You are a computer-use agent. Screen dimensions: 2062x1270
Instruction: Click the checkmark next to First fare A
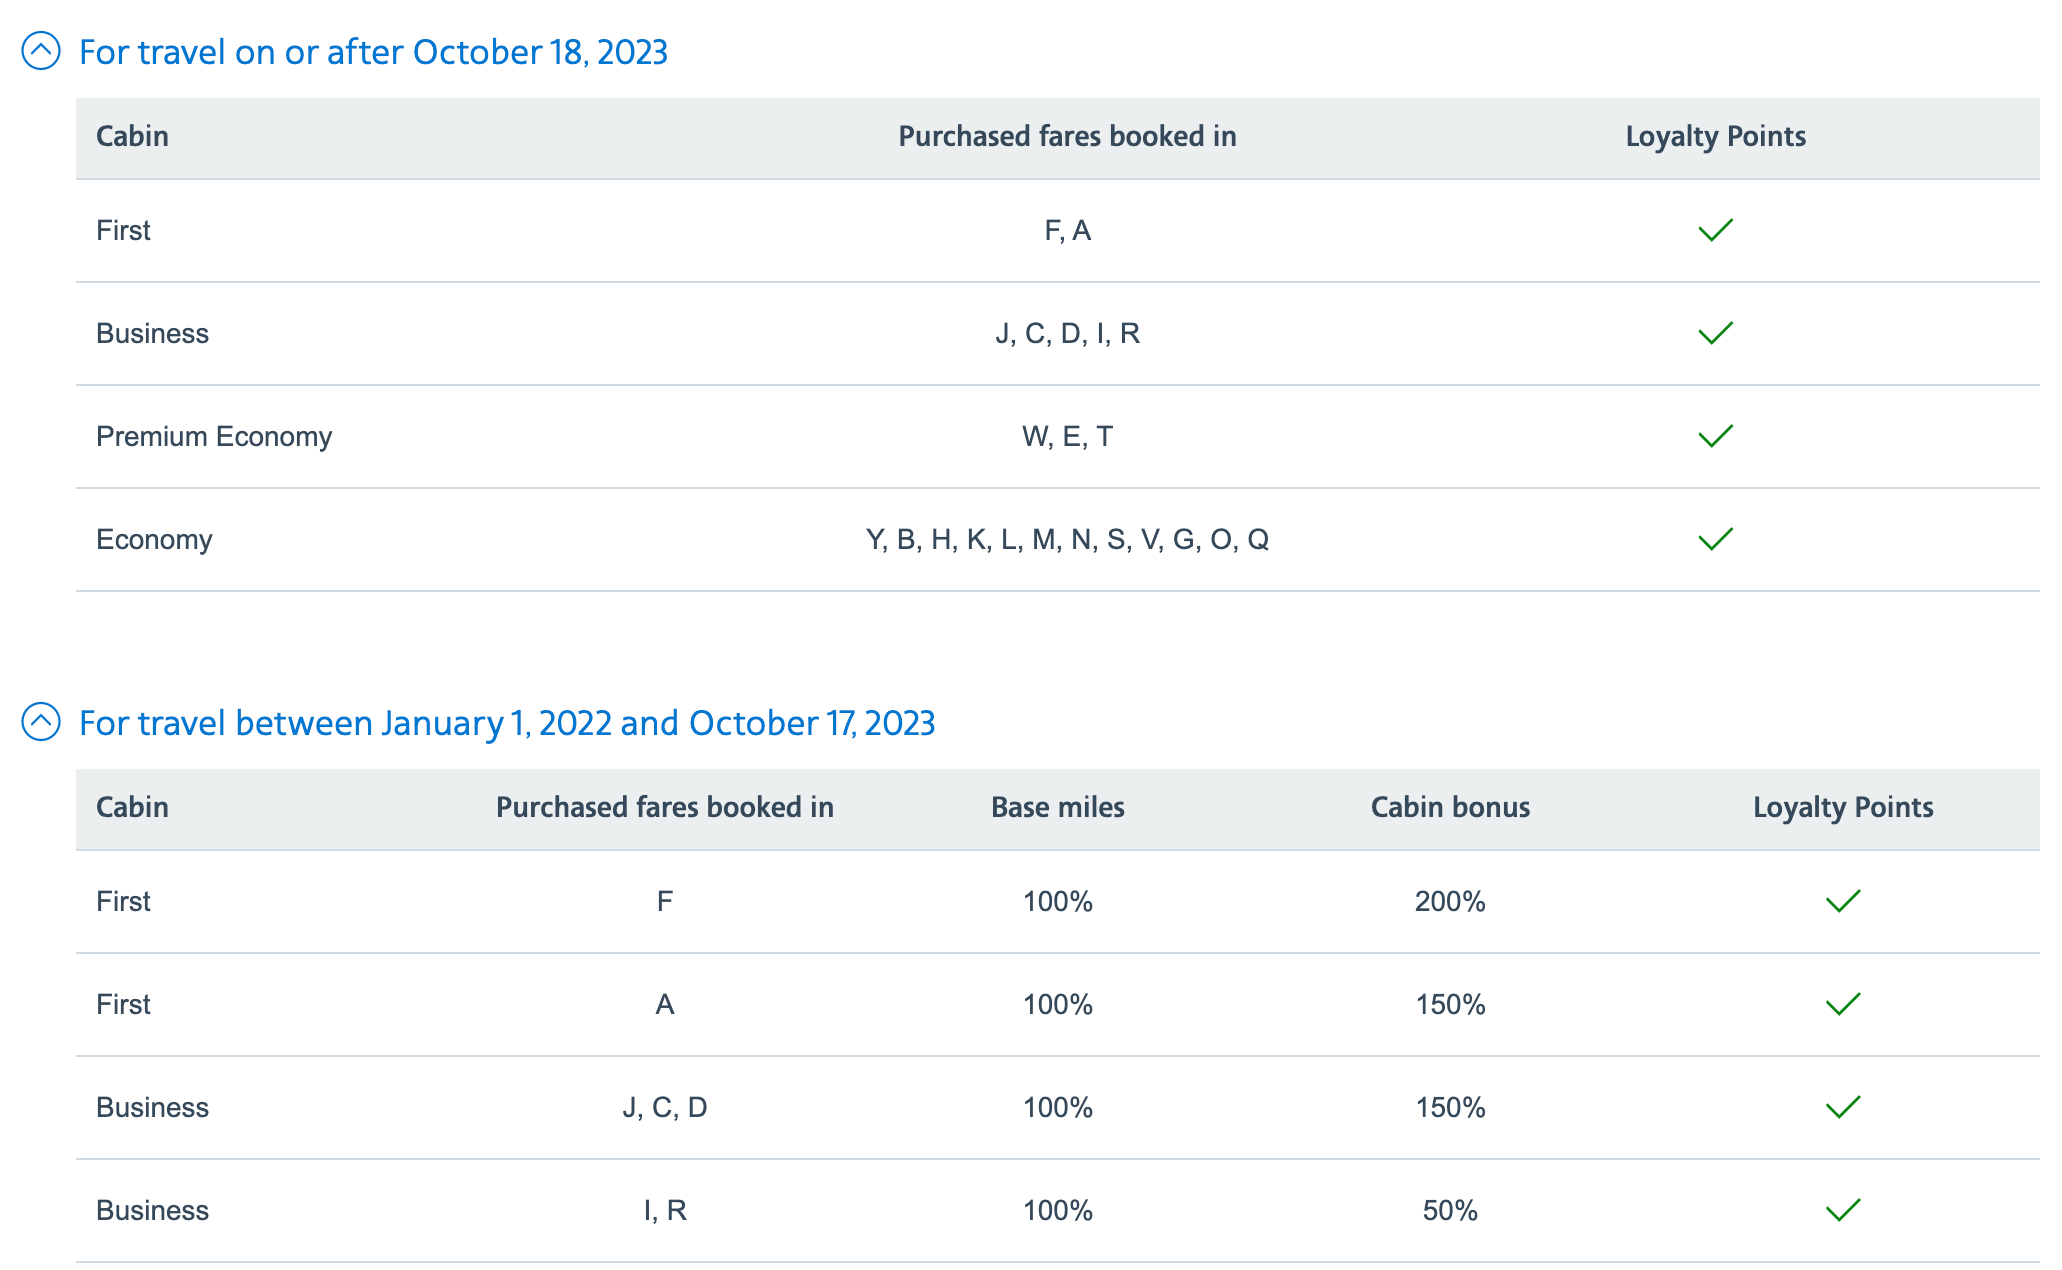(1841, 1005)
